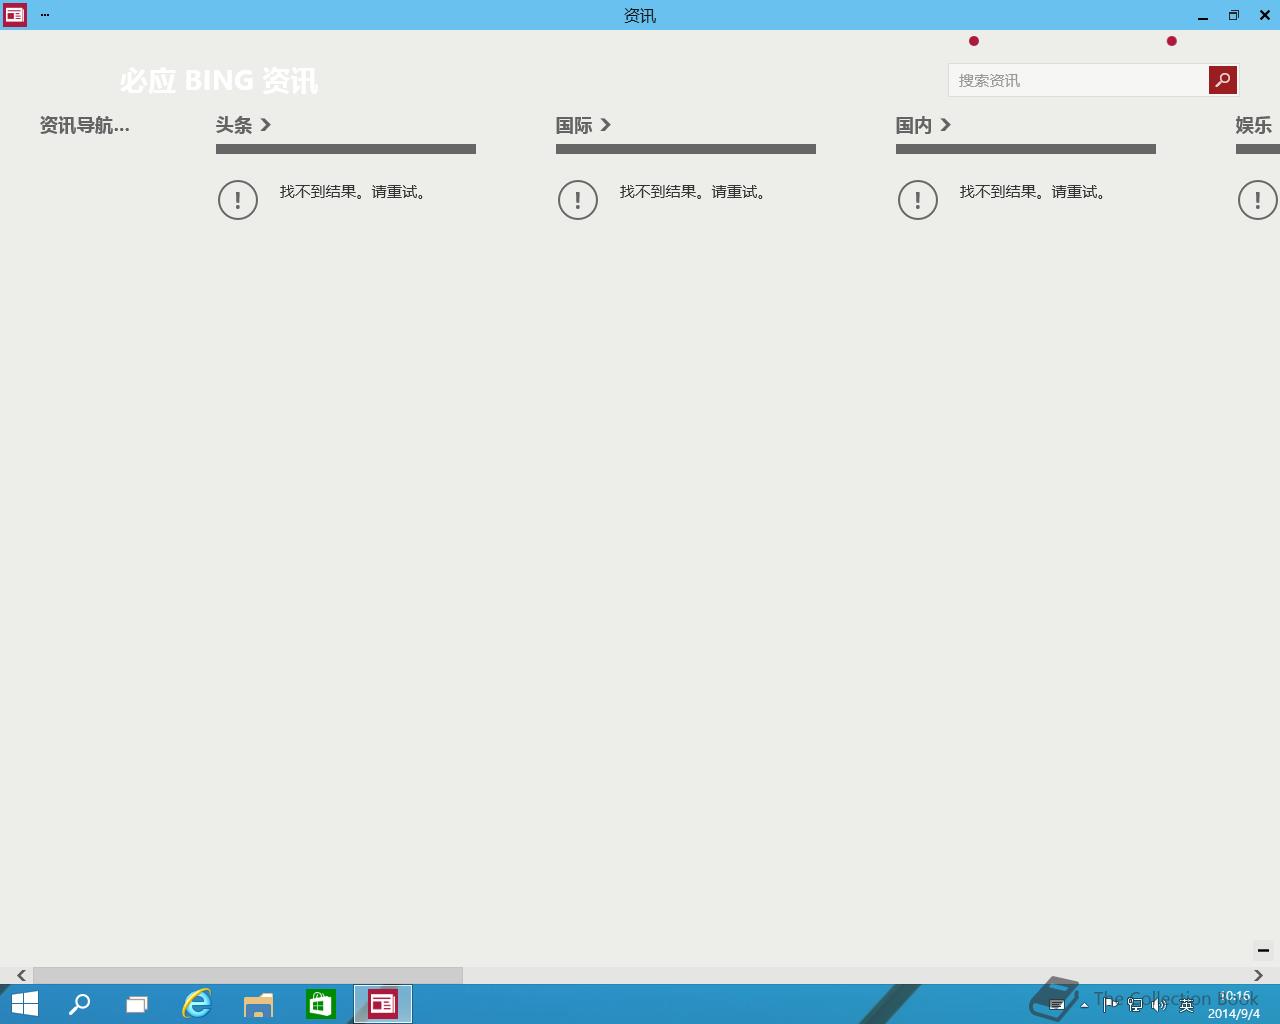
Task: Click the exclamation icon under 头条
Action: pos(238,200)
